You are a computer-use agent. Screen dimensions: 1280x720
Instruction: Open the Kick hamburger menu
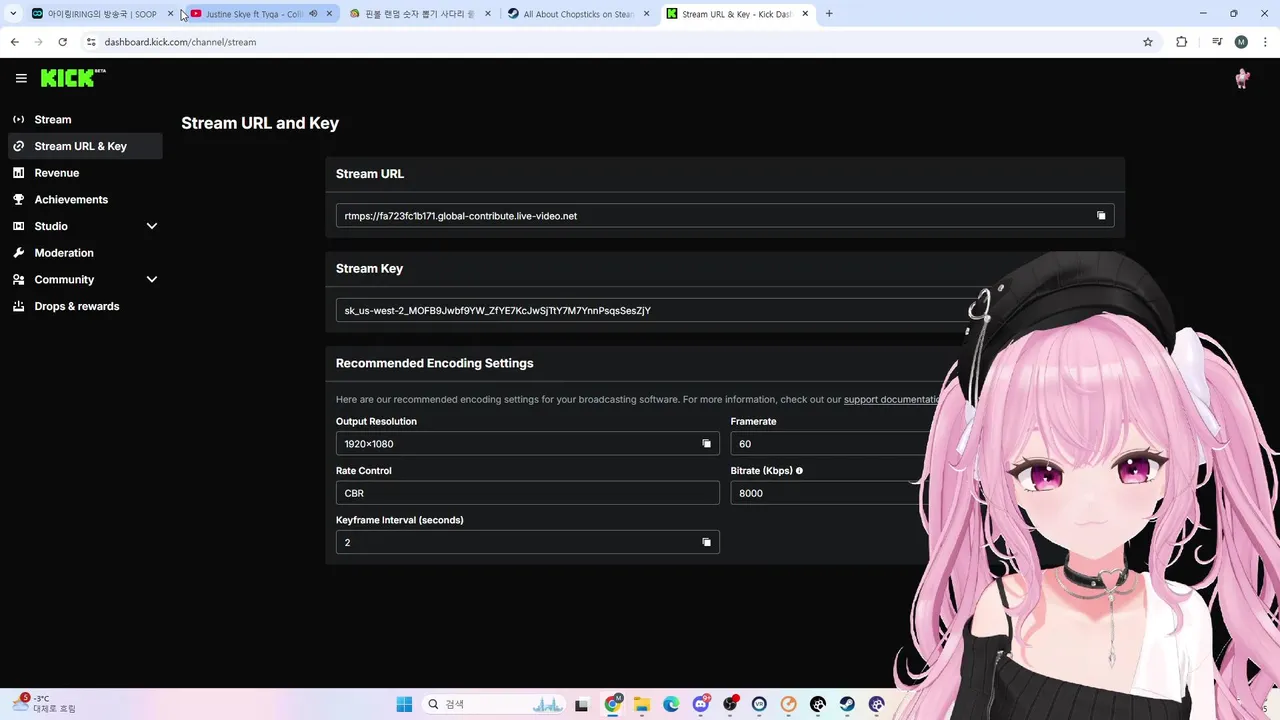(21, 78)
